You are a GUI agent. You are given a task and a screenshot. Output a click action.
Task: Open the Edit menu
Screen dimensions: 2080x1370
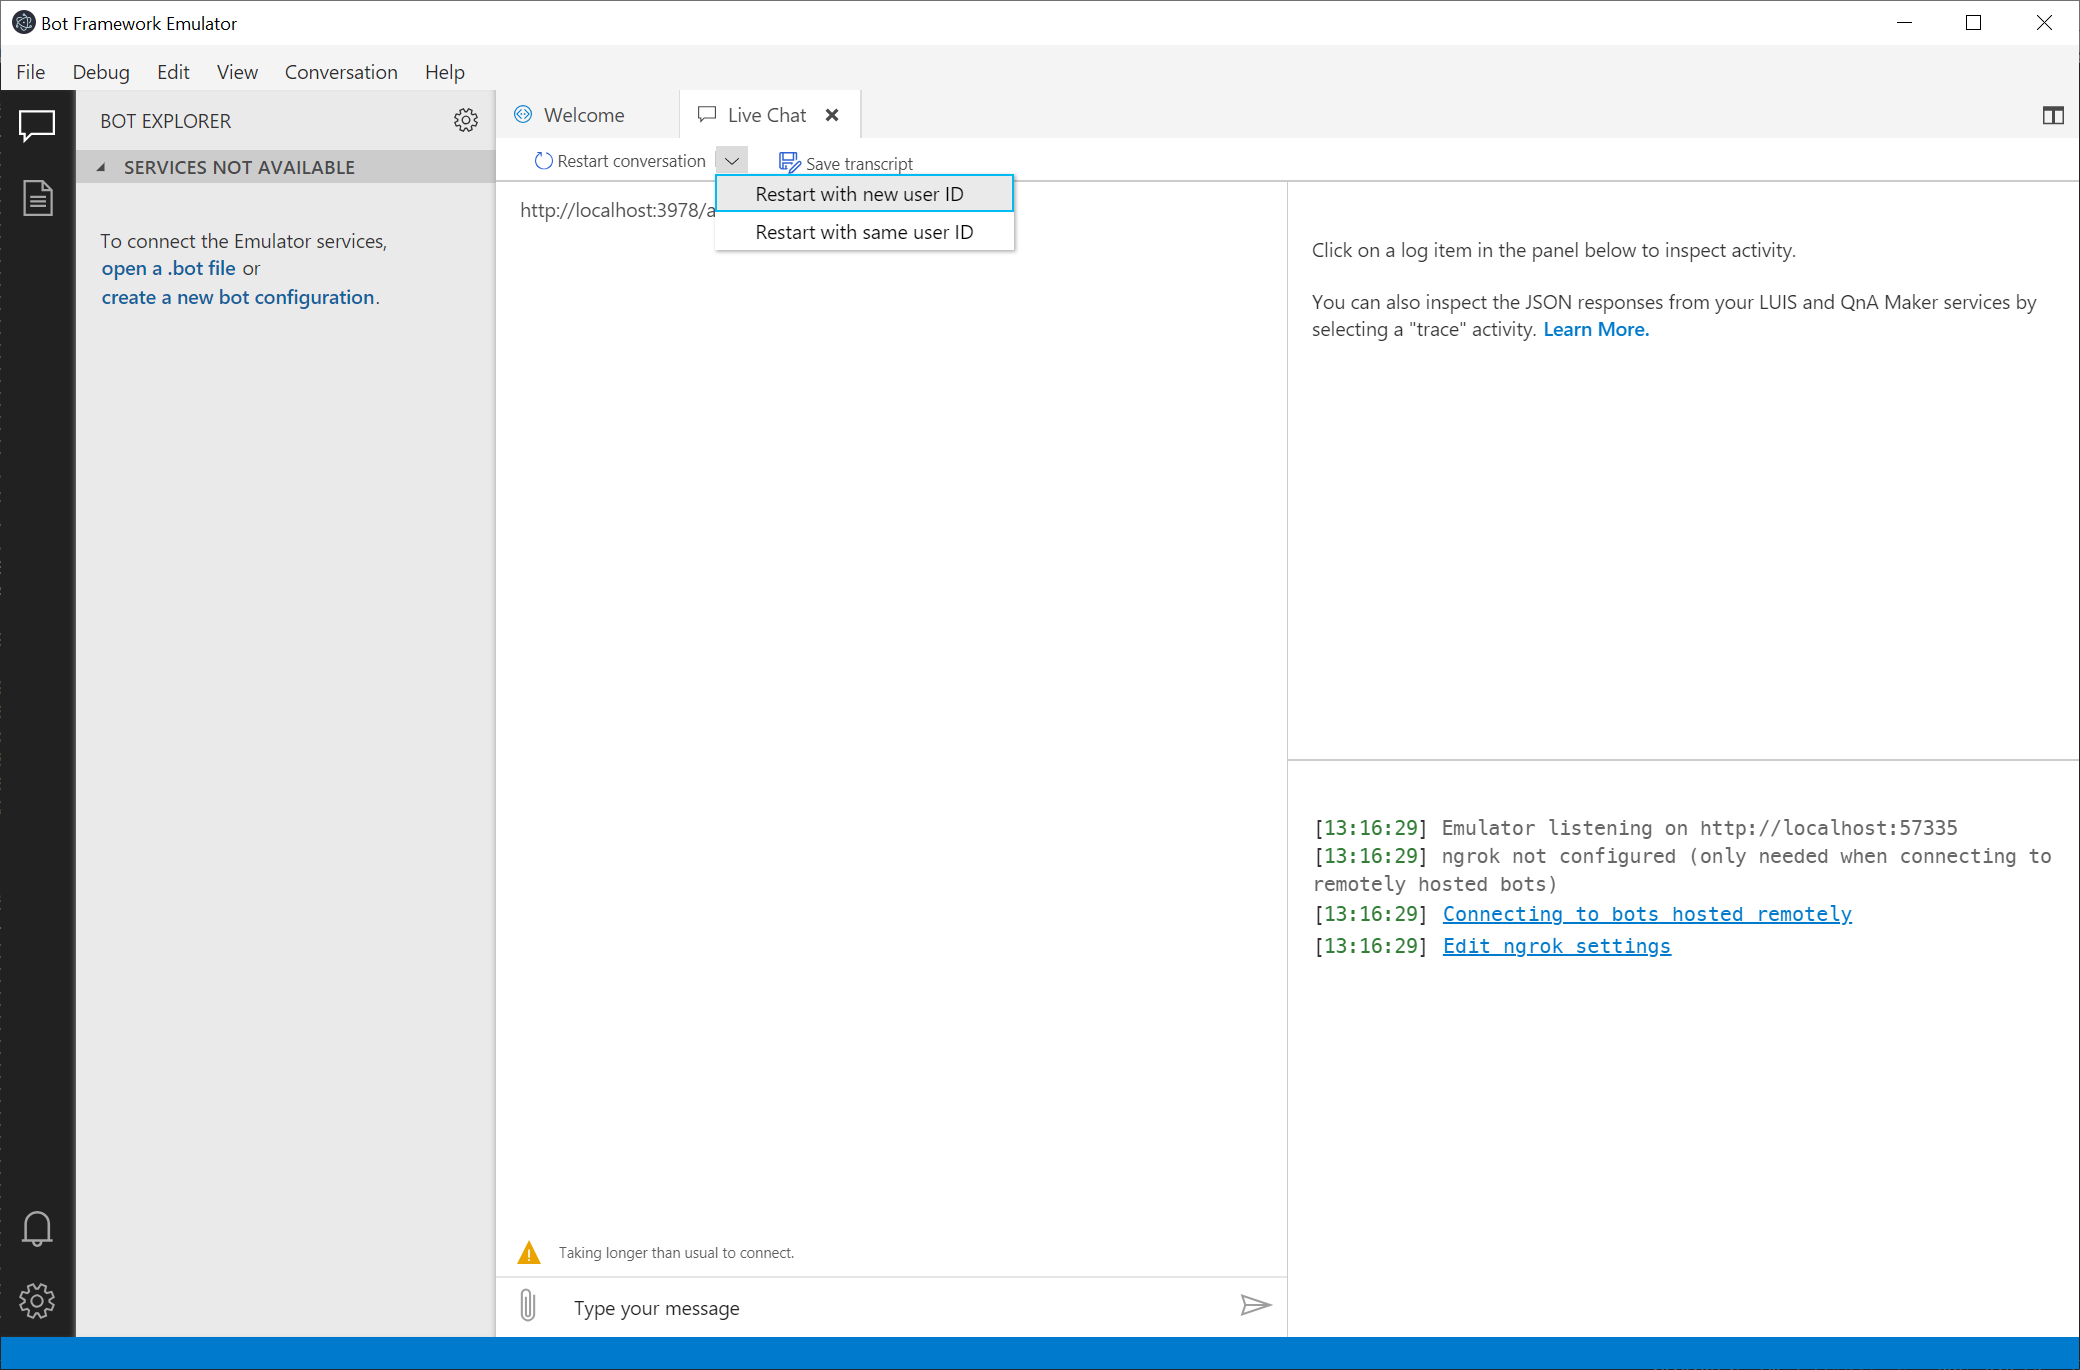(x=173, y=72)
